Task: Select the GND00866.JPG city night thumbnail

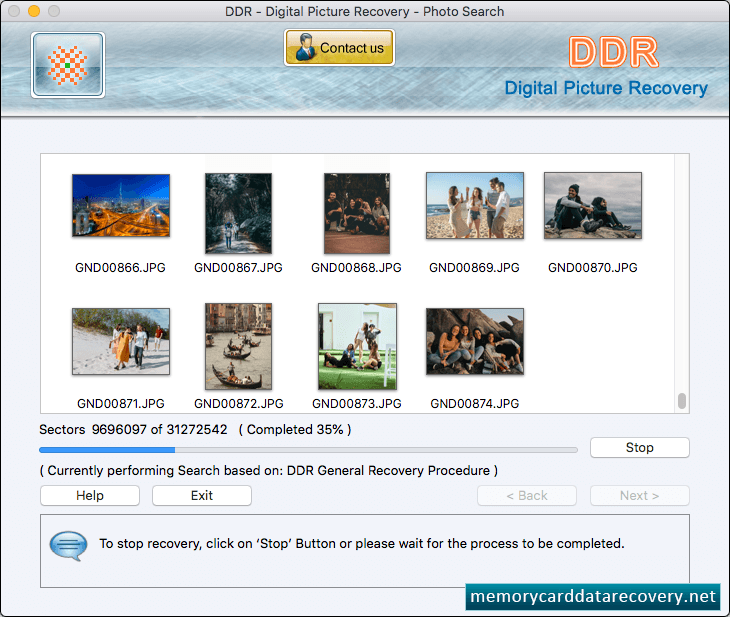Action: [121, 205]
